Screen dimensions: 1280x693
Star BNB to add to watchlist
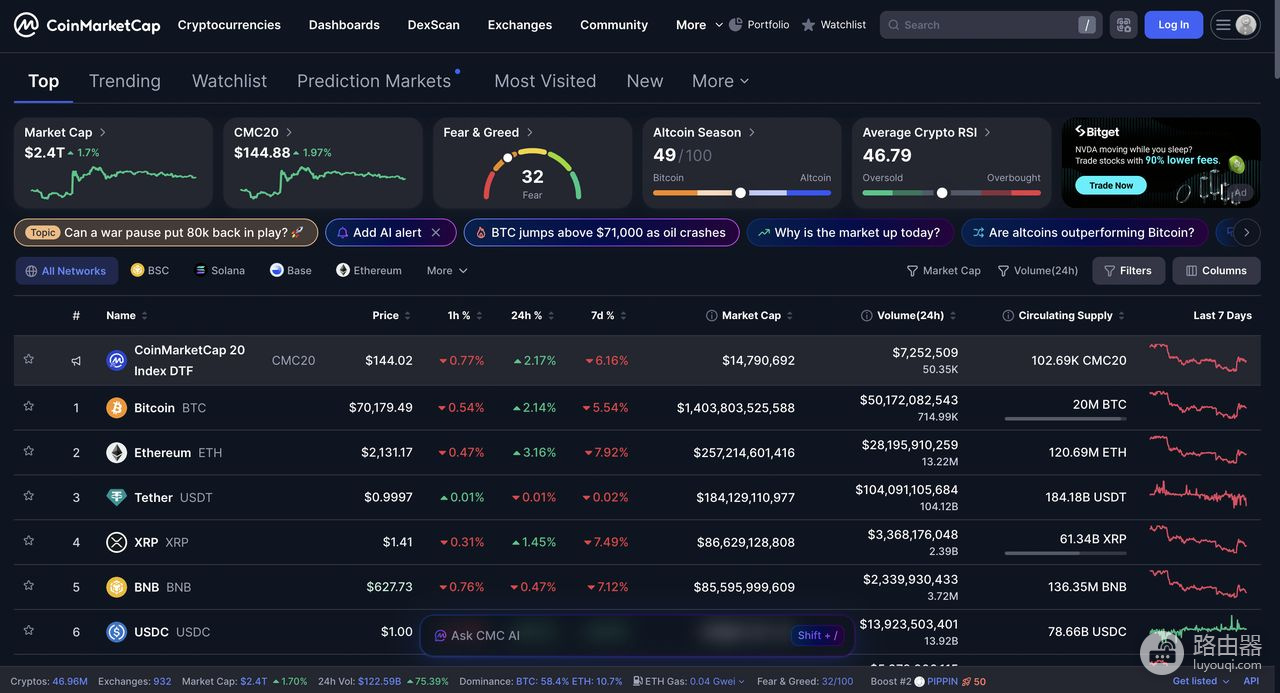pos(29,586)
